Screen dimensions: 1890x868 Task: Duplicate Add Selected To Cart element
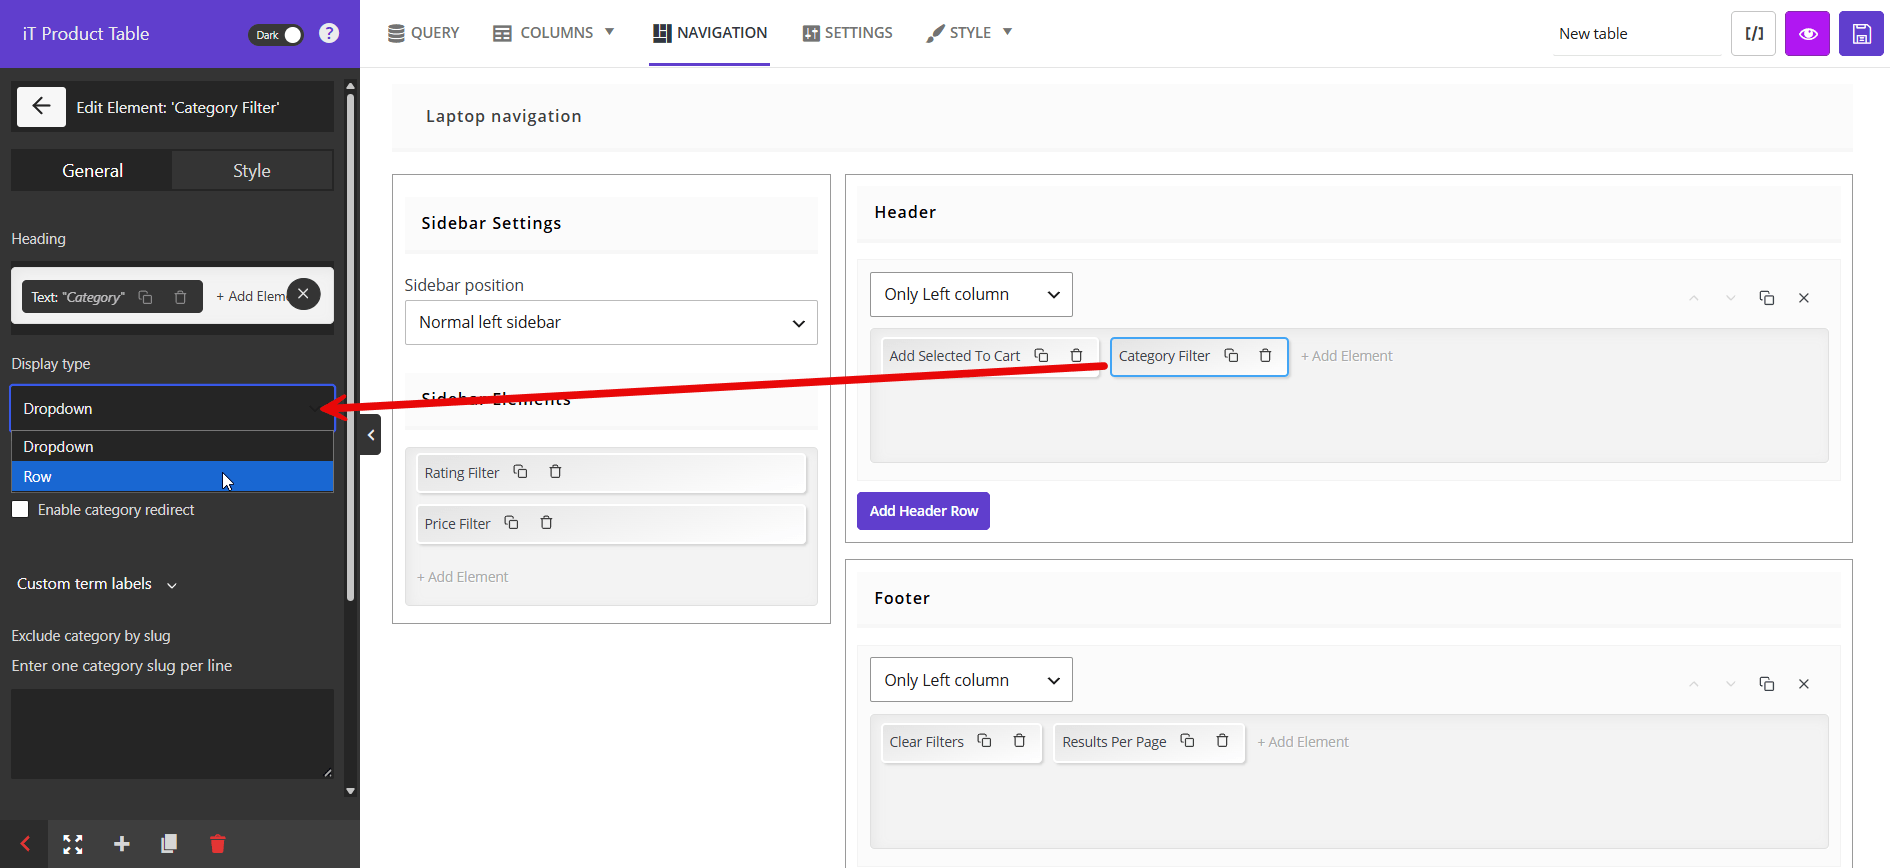click(1041, 355)
